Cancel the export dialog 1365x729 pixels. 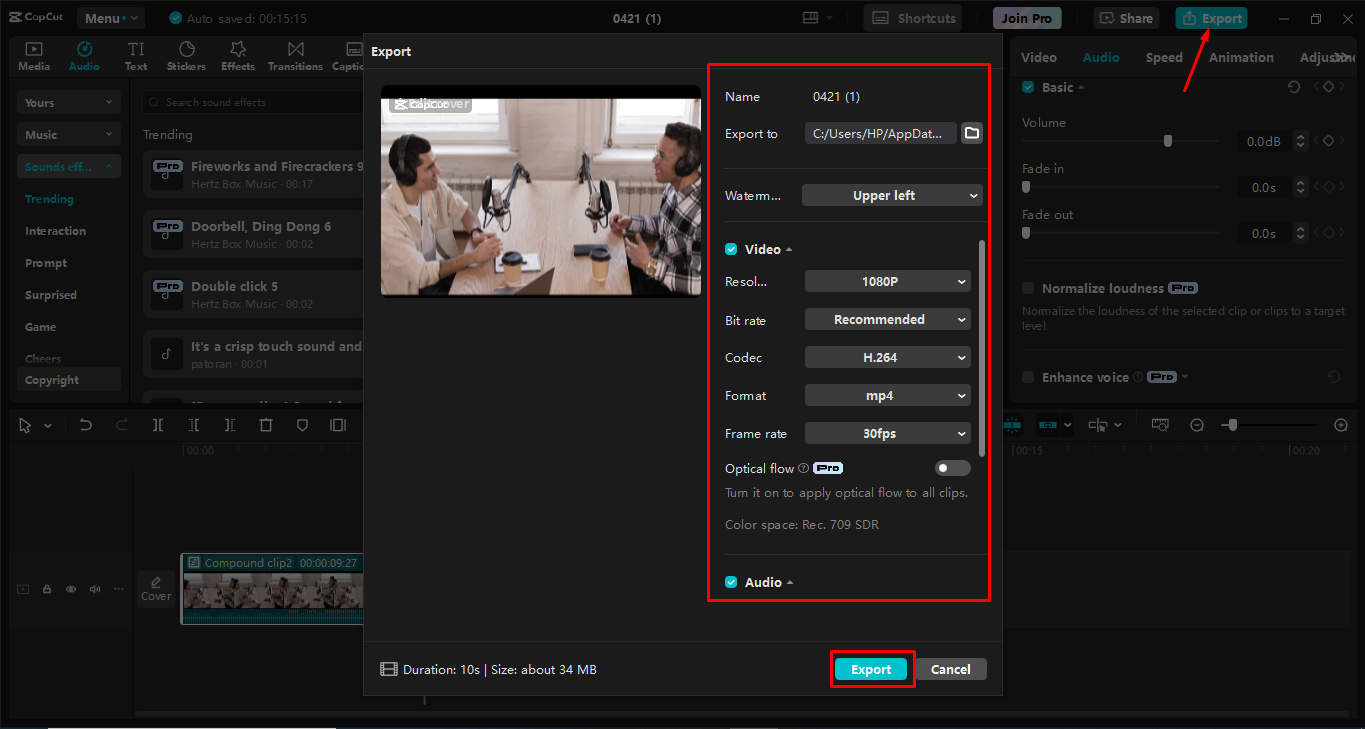tap(949, 669)
